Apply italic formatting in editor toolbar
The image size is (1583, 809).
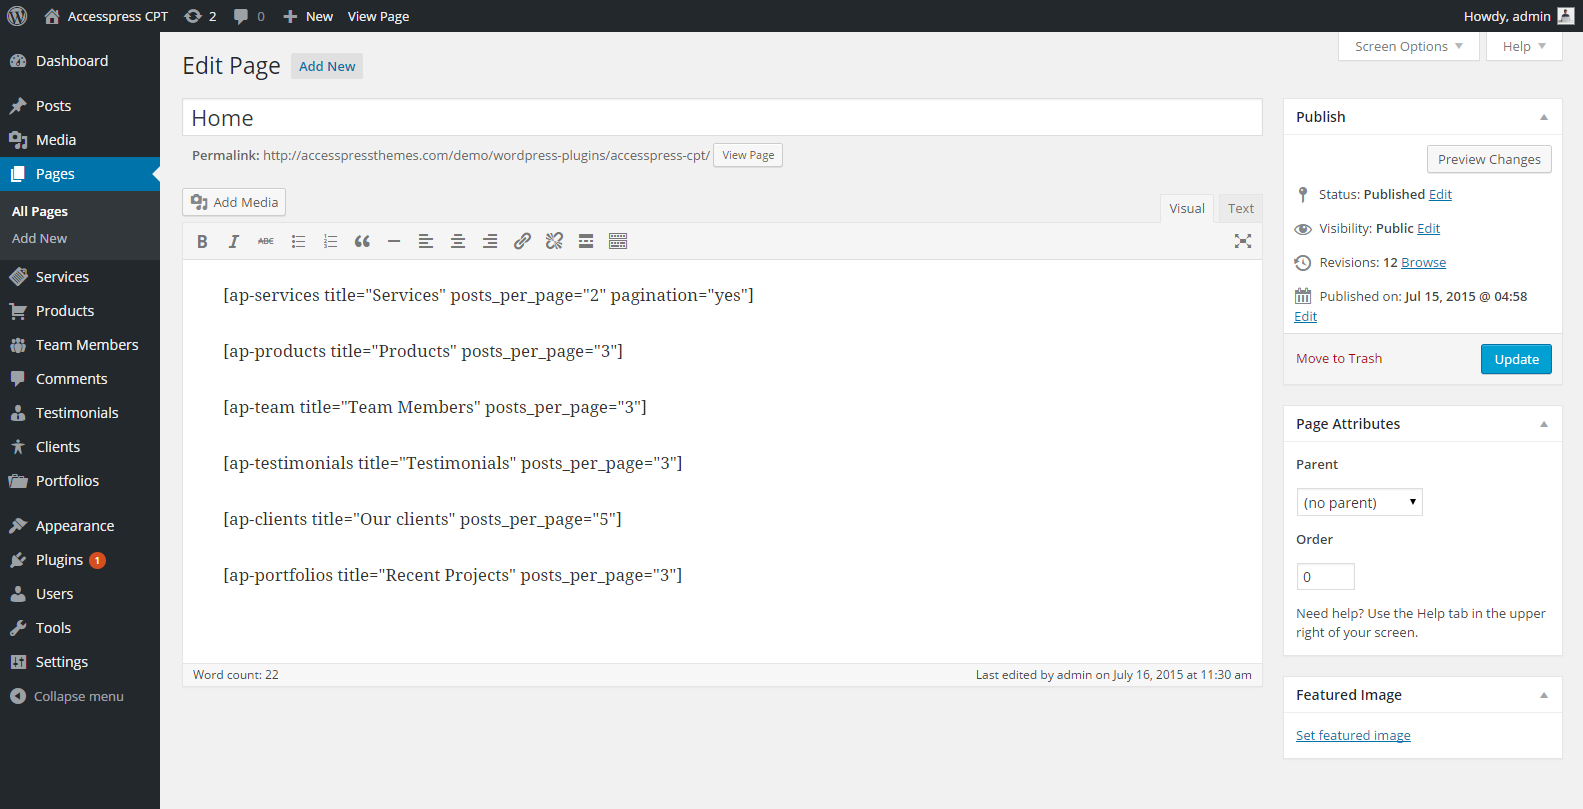coord(234,241)
